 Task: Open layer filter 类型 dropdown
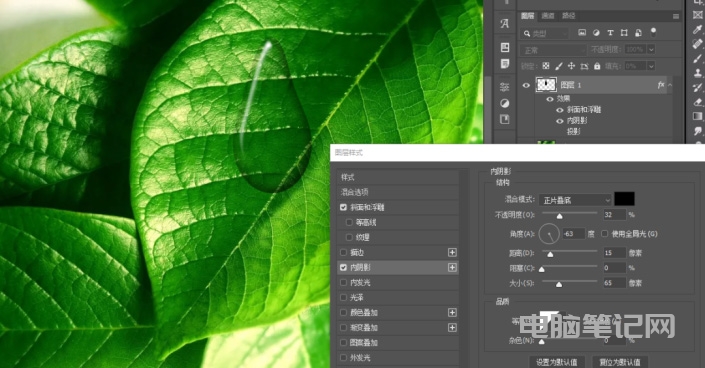pos(545,33)
